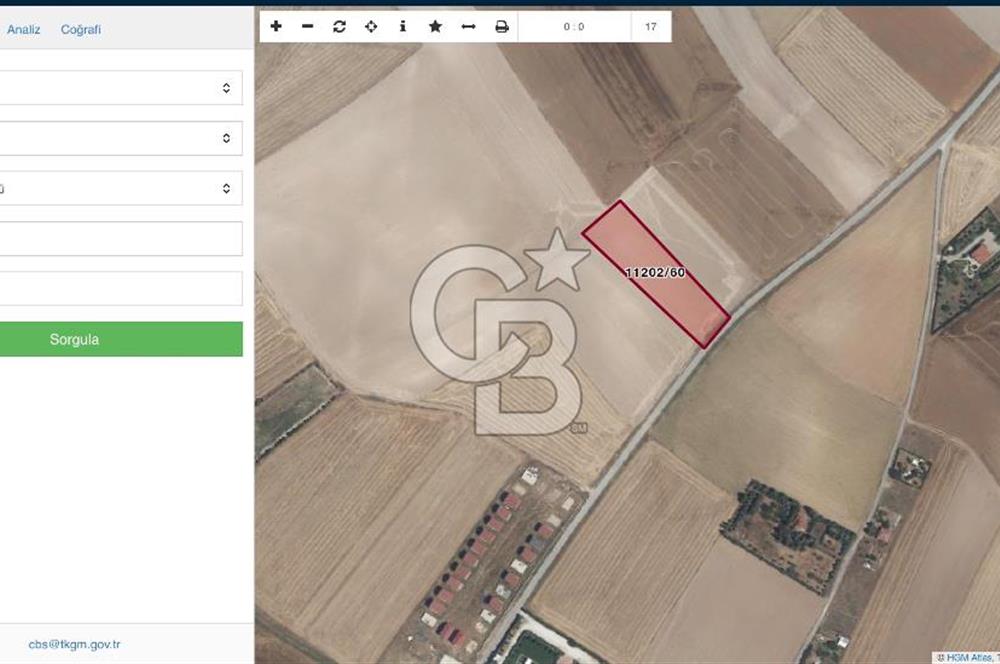
Task: Select the red parcel 11202/60
Action: pos(655,273)
